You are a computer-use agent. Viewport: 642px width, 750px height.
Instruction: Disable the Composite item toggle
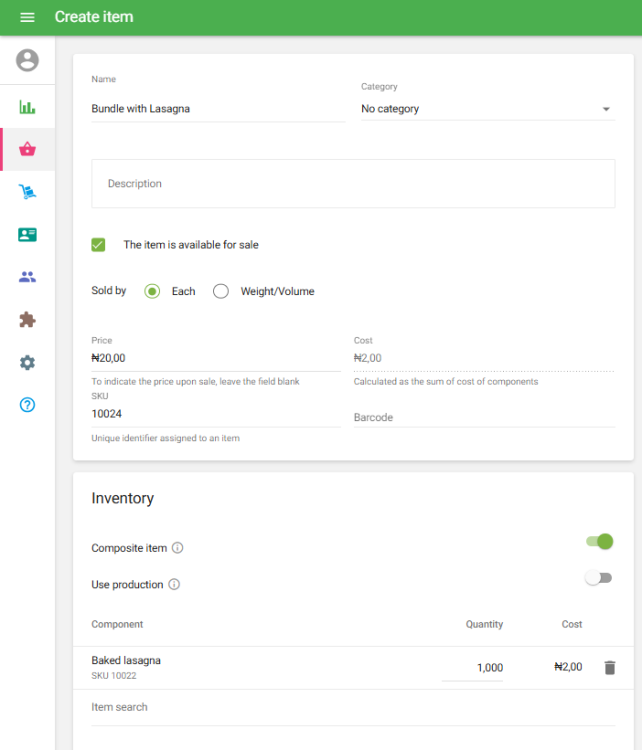click(599, 542)
